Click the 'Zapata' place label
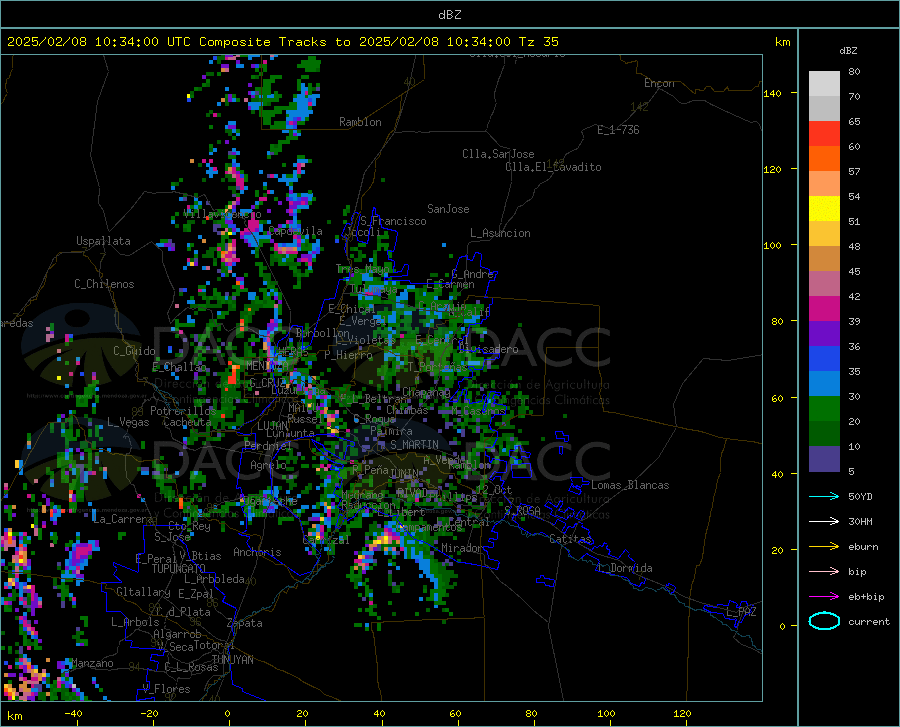Screen dimensions: 900x727 coord(245,623)
